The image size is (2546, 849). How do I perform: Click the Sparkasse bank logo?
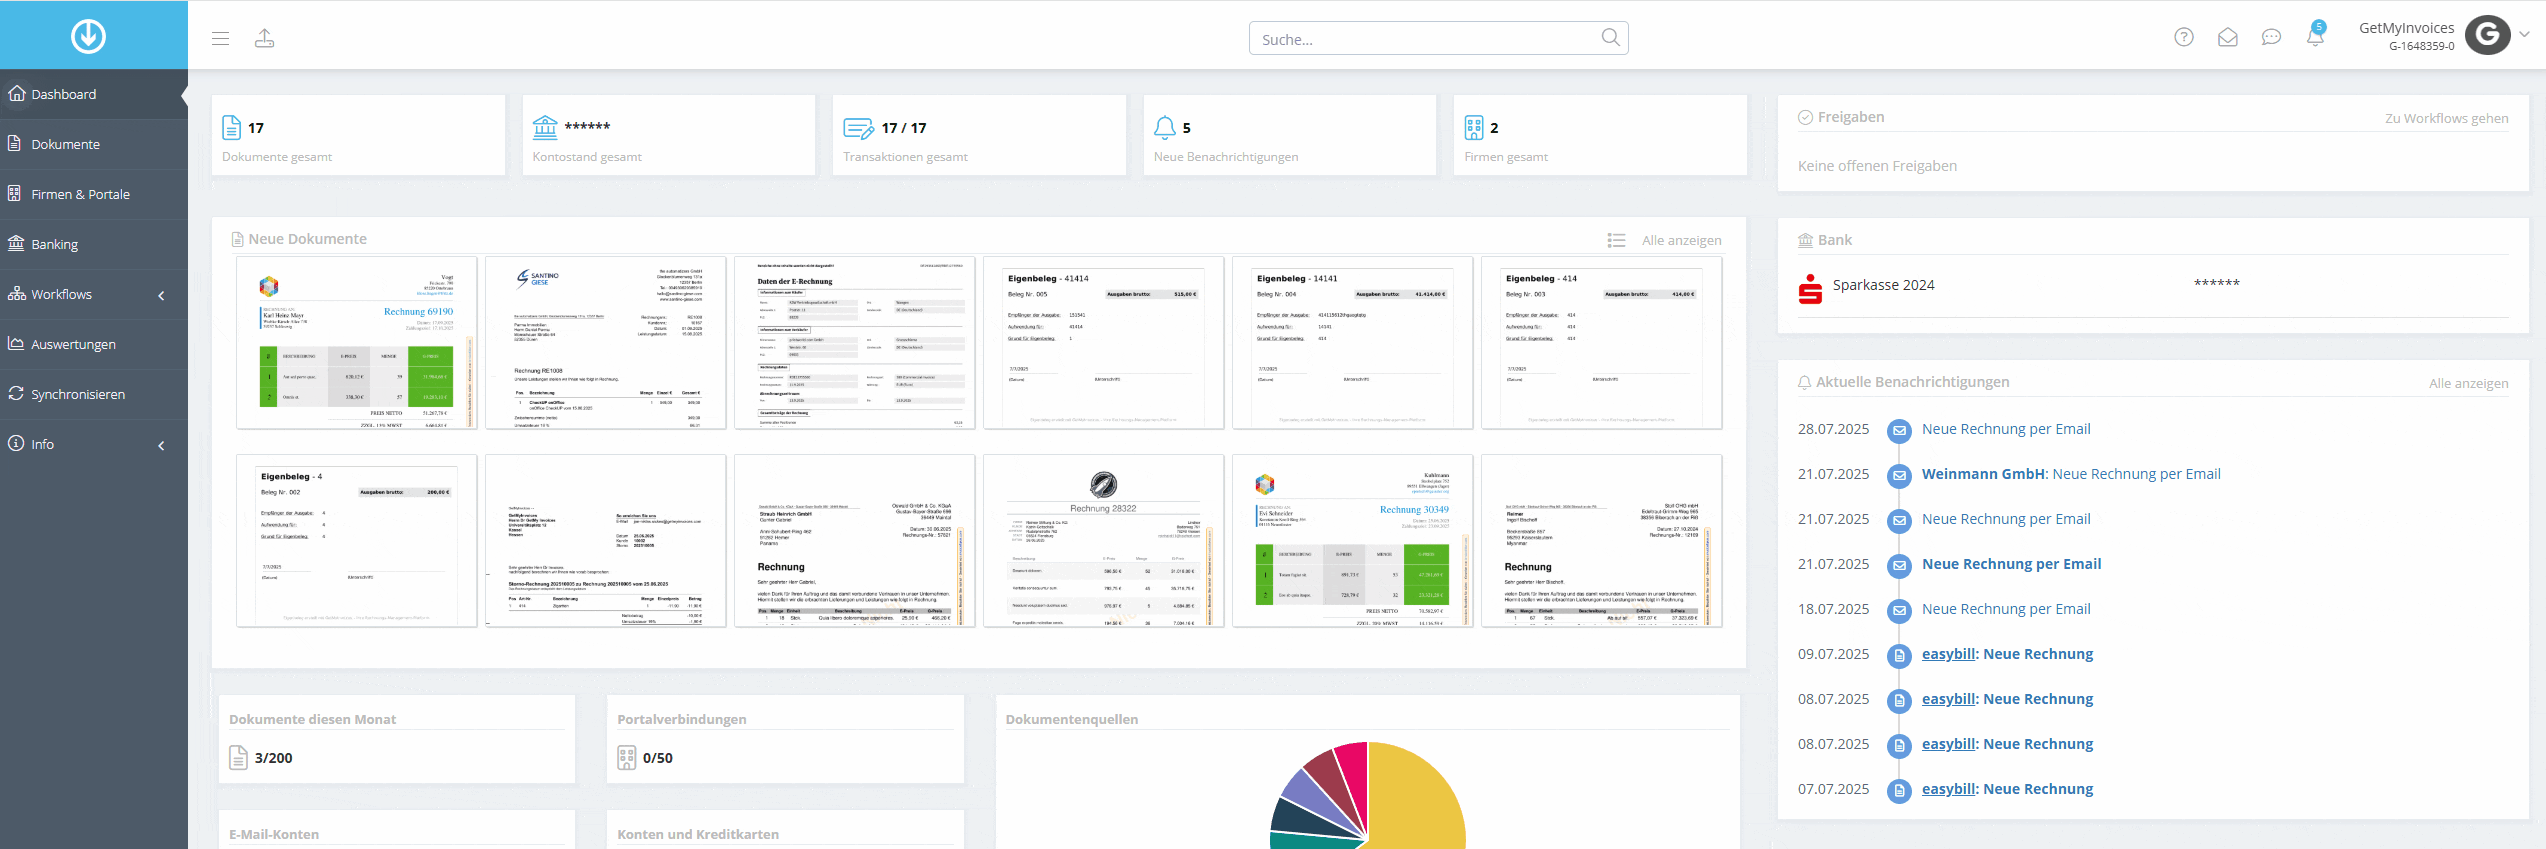(x=1810, y=288)
